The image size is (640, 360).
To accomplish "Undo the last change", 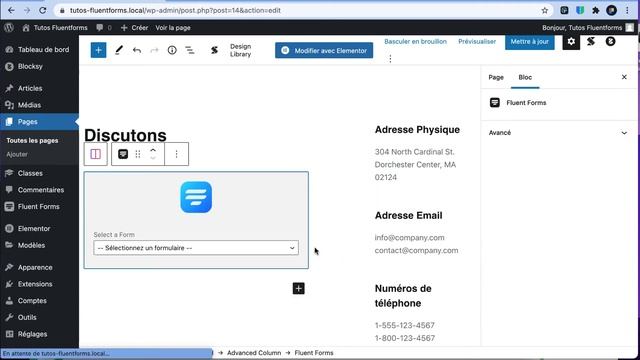I will coord(137,50).
